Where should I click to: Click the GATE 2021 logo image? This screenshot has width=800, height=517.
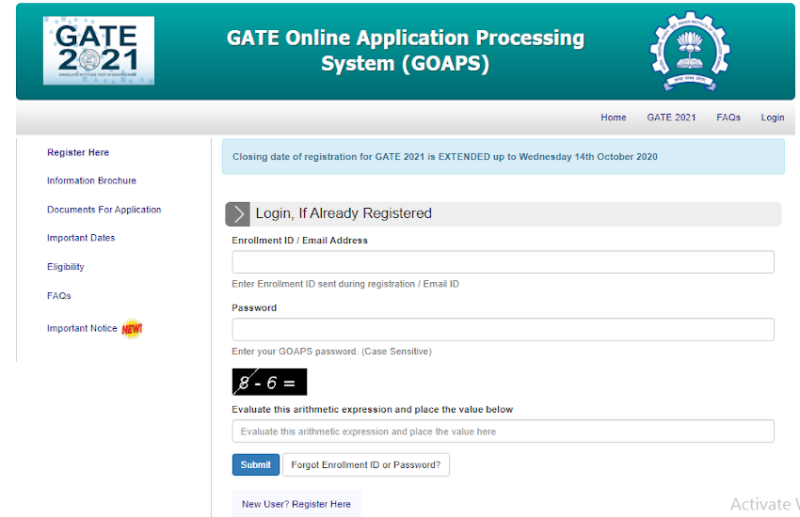point(98,50)
